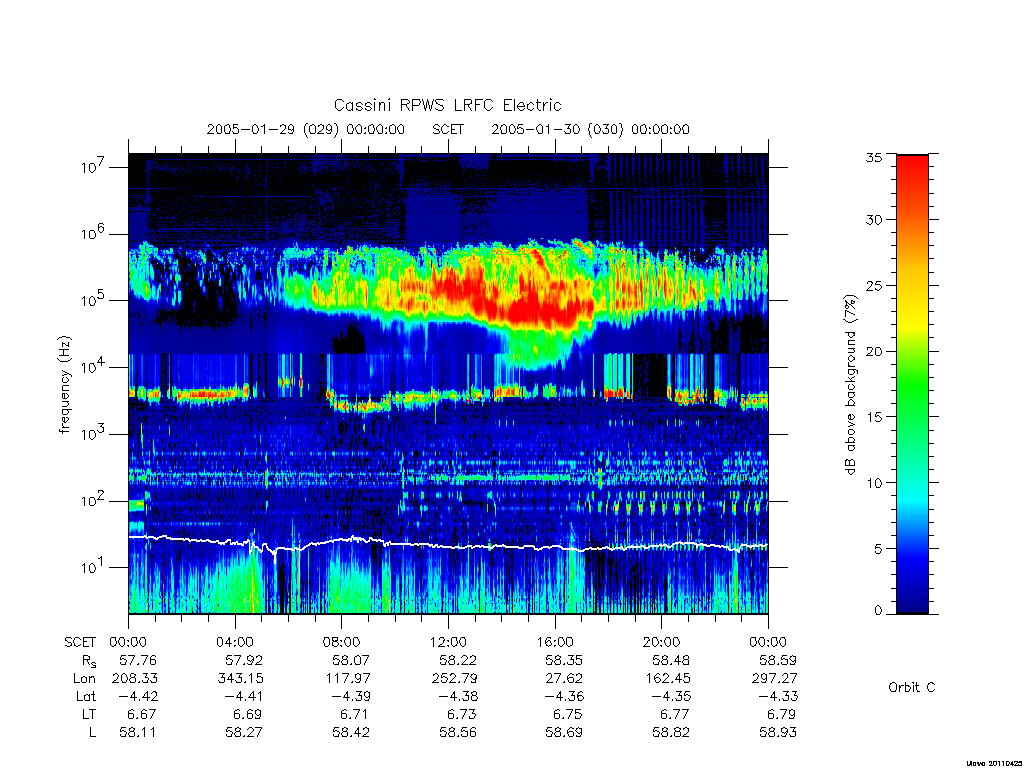Click the Lon value '208.33'

click(135, 679)
